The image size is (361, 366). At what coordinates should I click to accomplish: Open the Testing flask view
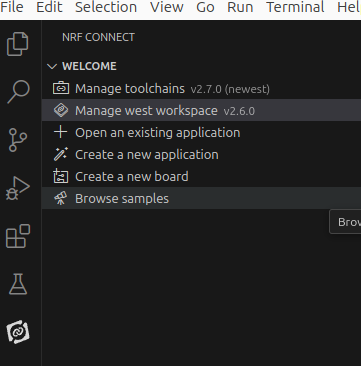[x=18, y=284]
